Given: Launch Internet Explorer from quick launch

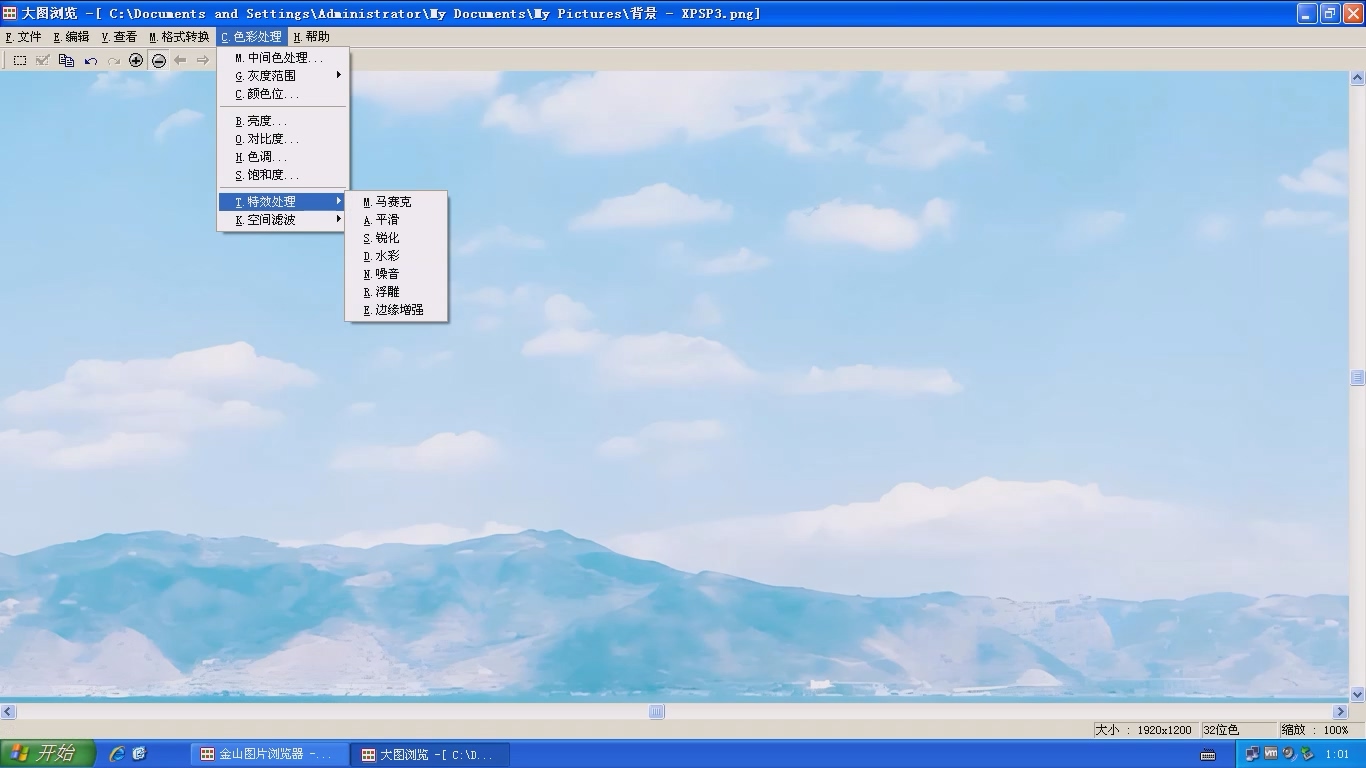Looking at the screenshot, I should pyautogui.click(x=117, y=754).
